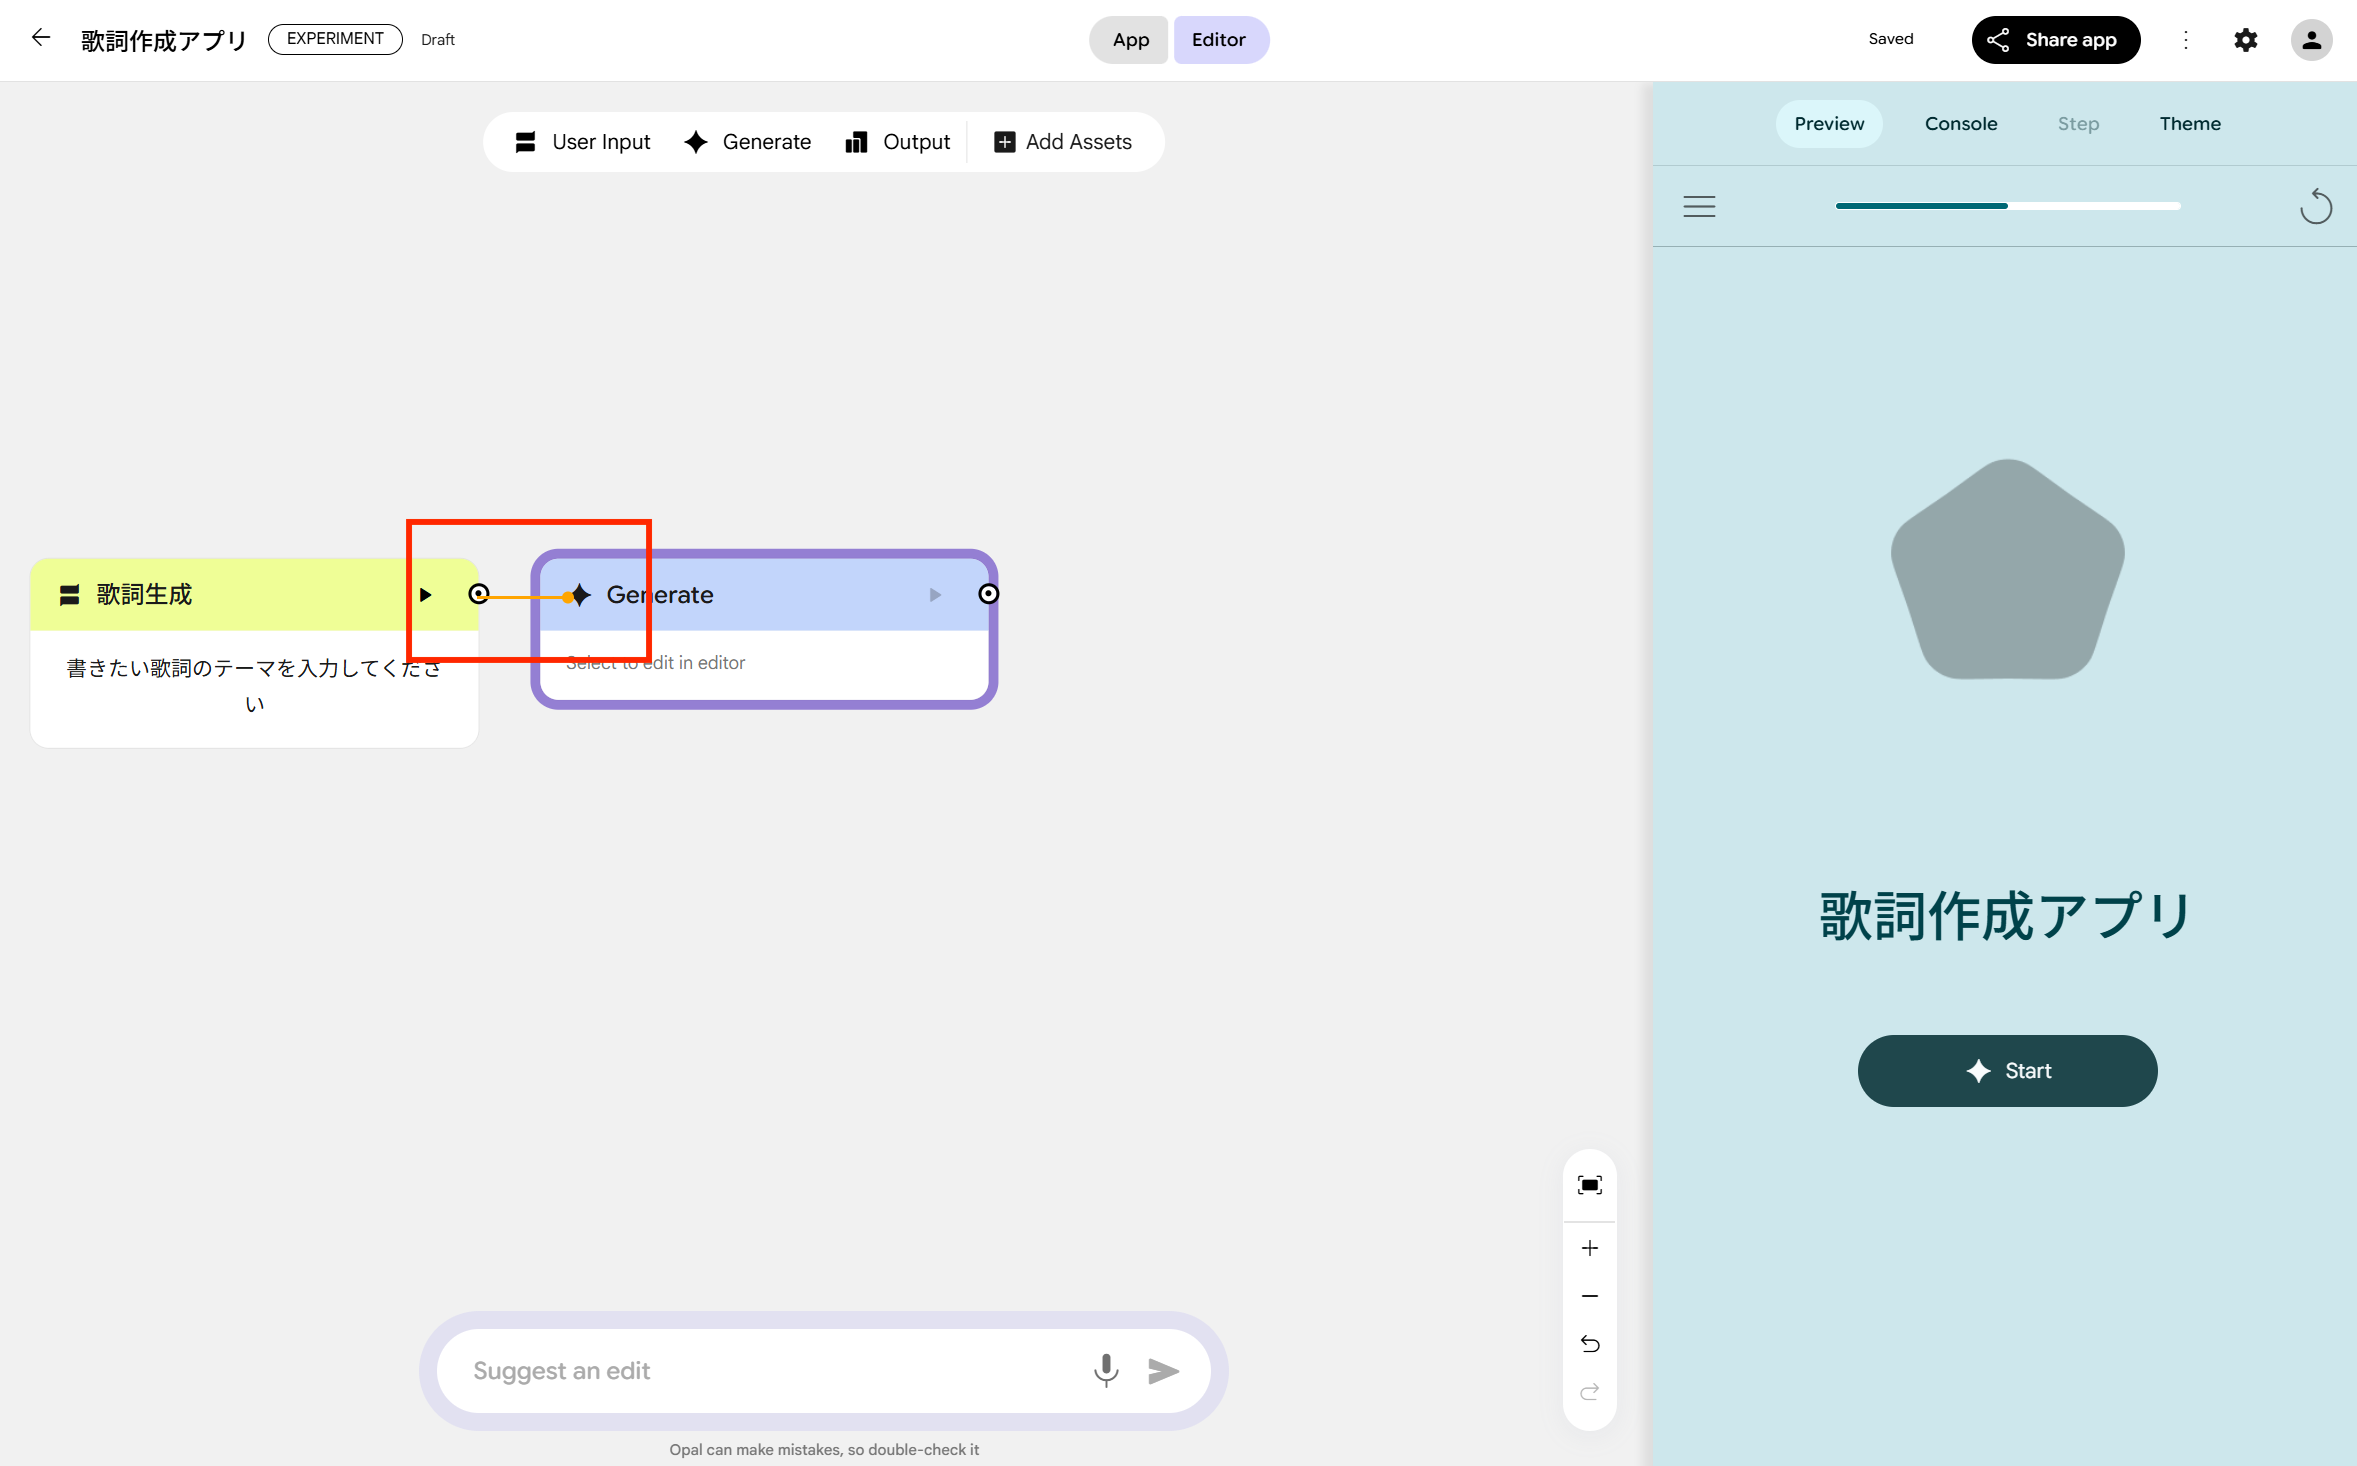Viewport: 2357px width, 1466px height.
Task: Zoom out with the minus icon
Action: 1589,1296
